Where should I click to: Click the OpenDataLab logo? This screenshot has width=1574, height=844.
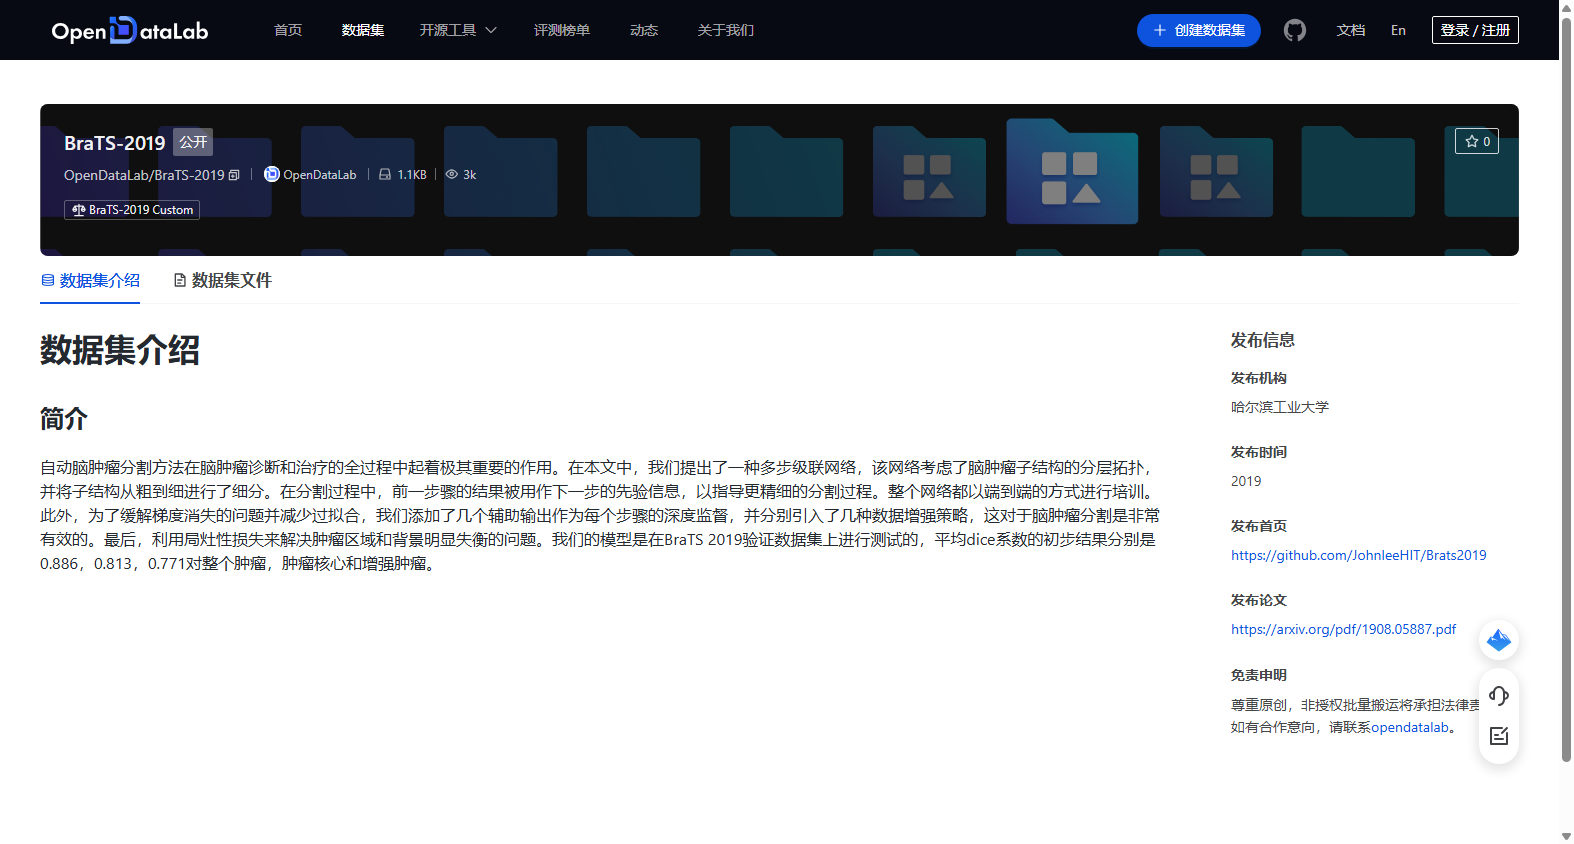[130, 30]
